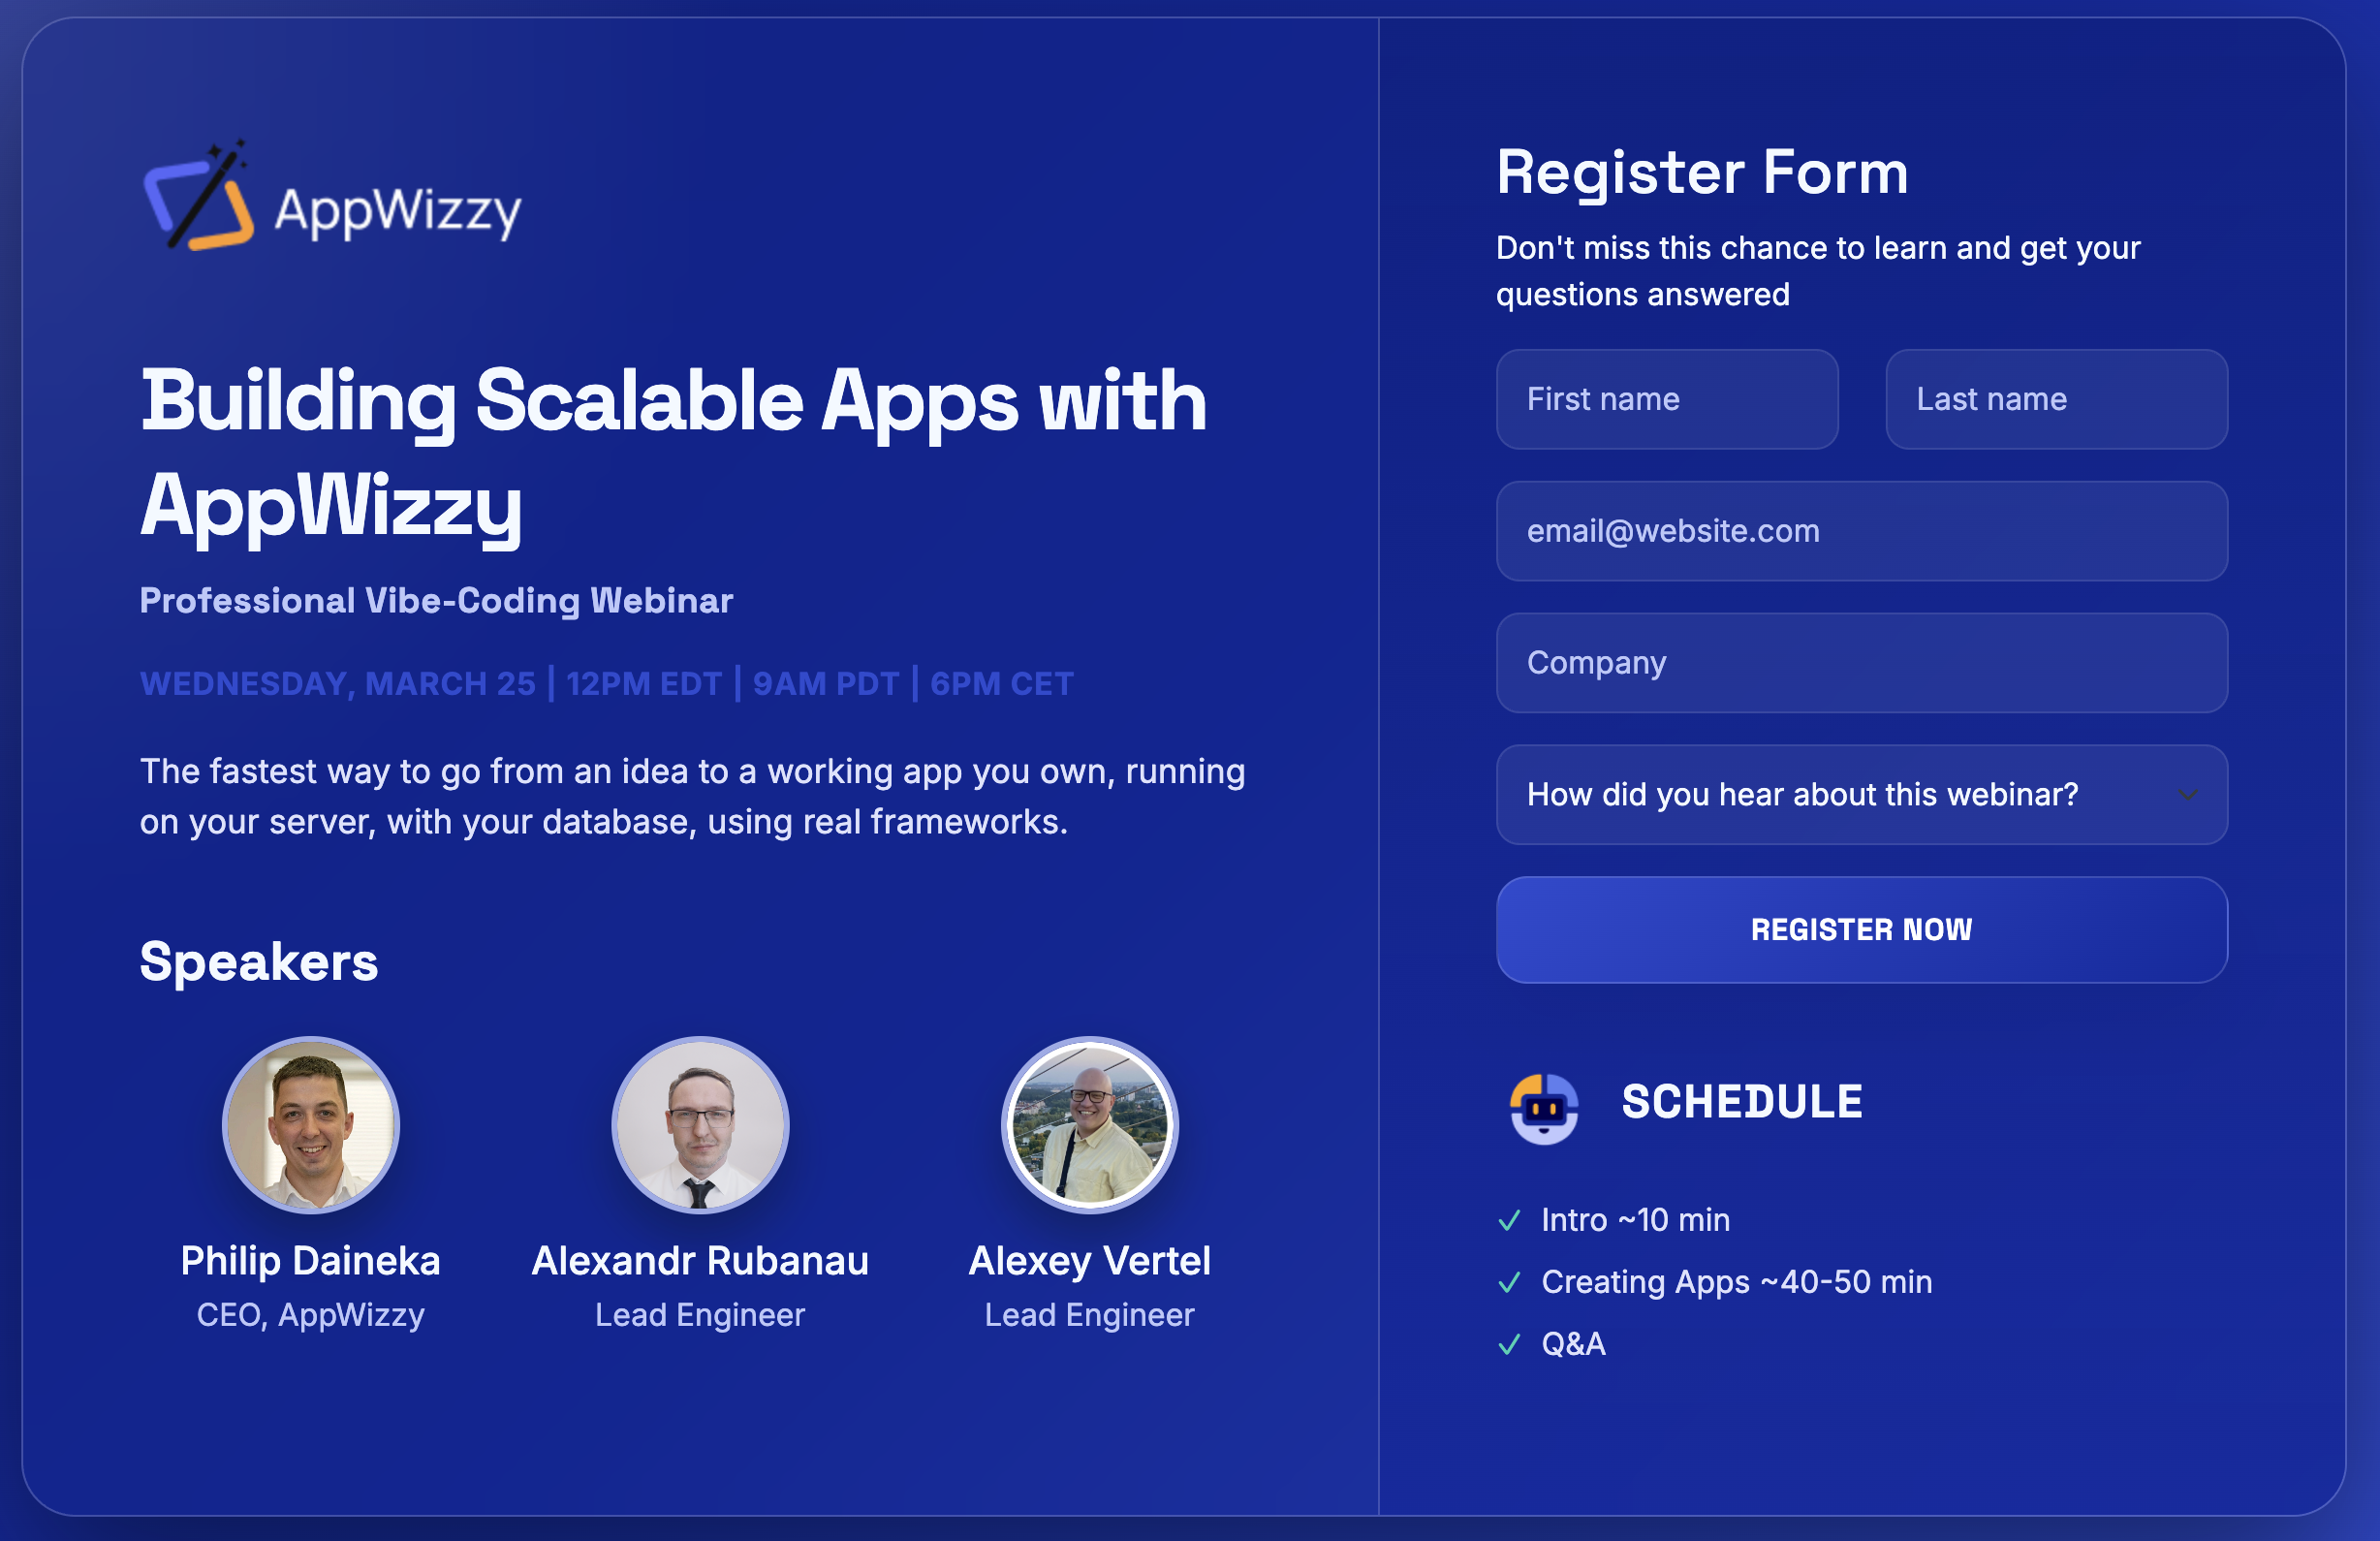The height and width of the screenshot is (1541, 2380).
Task: Focus the First name field
Action: tap(1667, 399)
